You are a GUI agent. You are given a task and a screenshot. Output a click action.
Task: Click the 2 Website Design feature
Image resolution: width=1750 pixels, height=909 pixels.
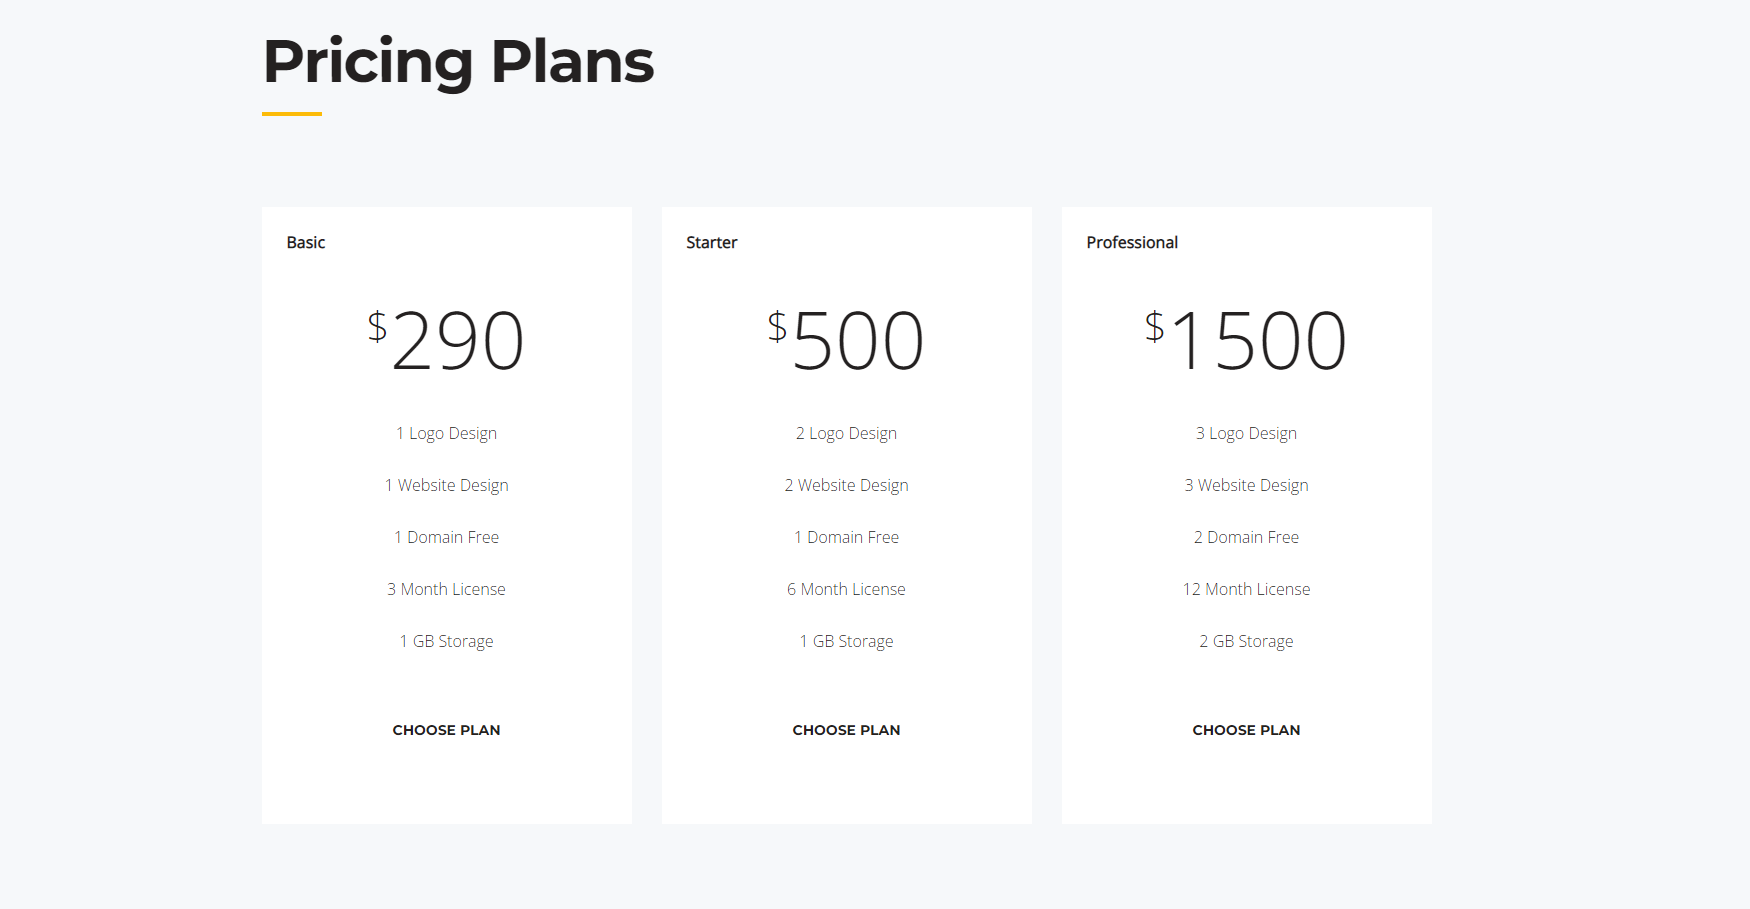[846, 485]
